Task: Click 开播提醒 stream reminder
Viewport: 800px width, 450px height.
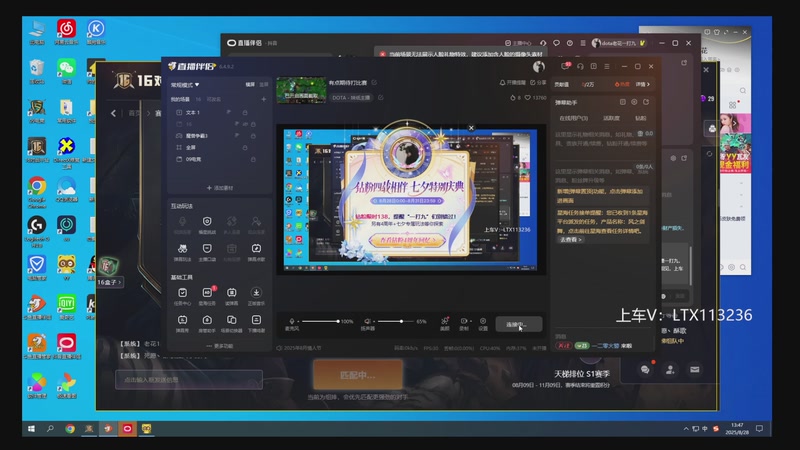Action: pyautogui.click(x=512, y=82)
